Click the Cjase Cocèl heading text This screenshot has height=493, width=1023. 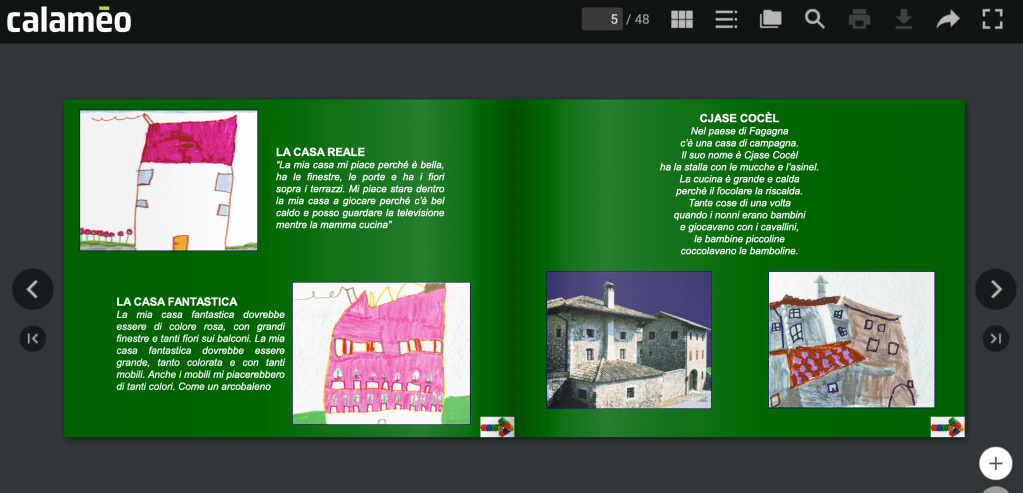[739, 118]
